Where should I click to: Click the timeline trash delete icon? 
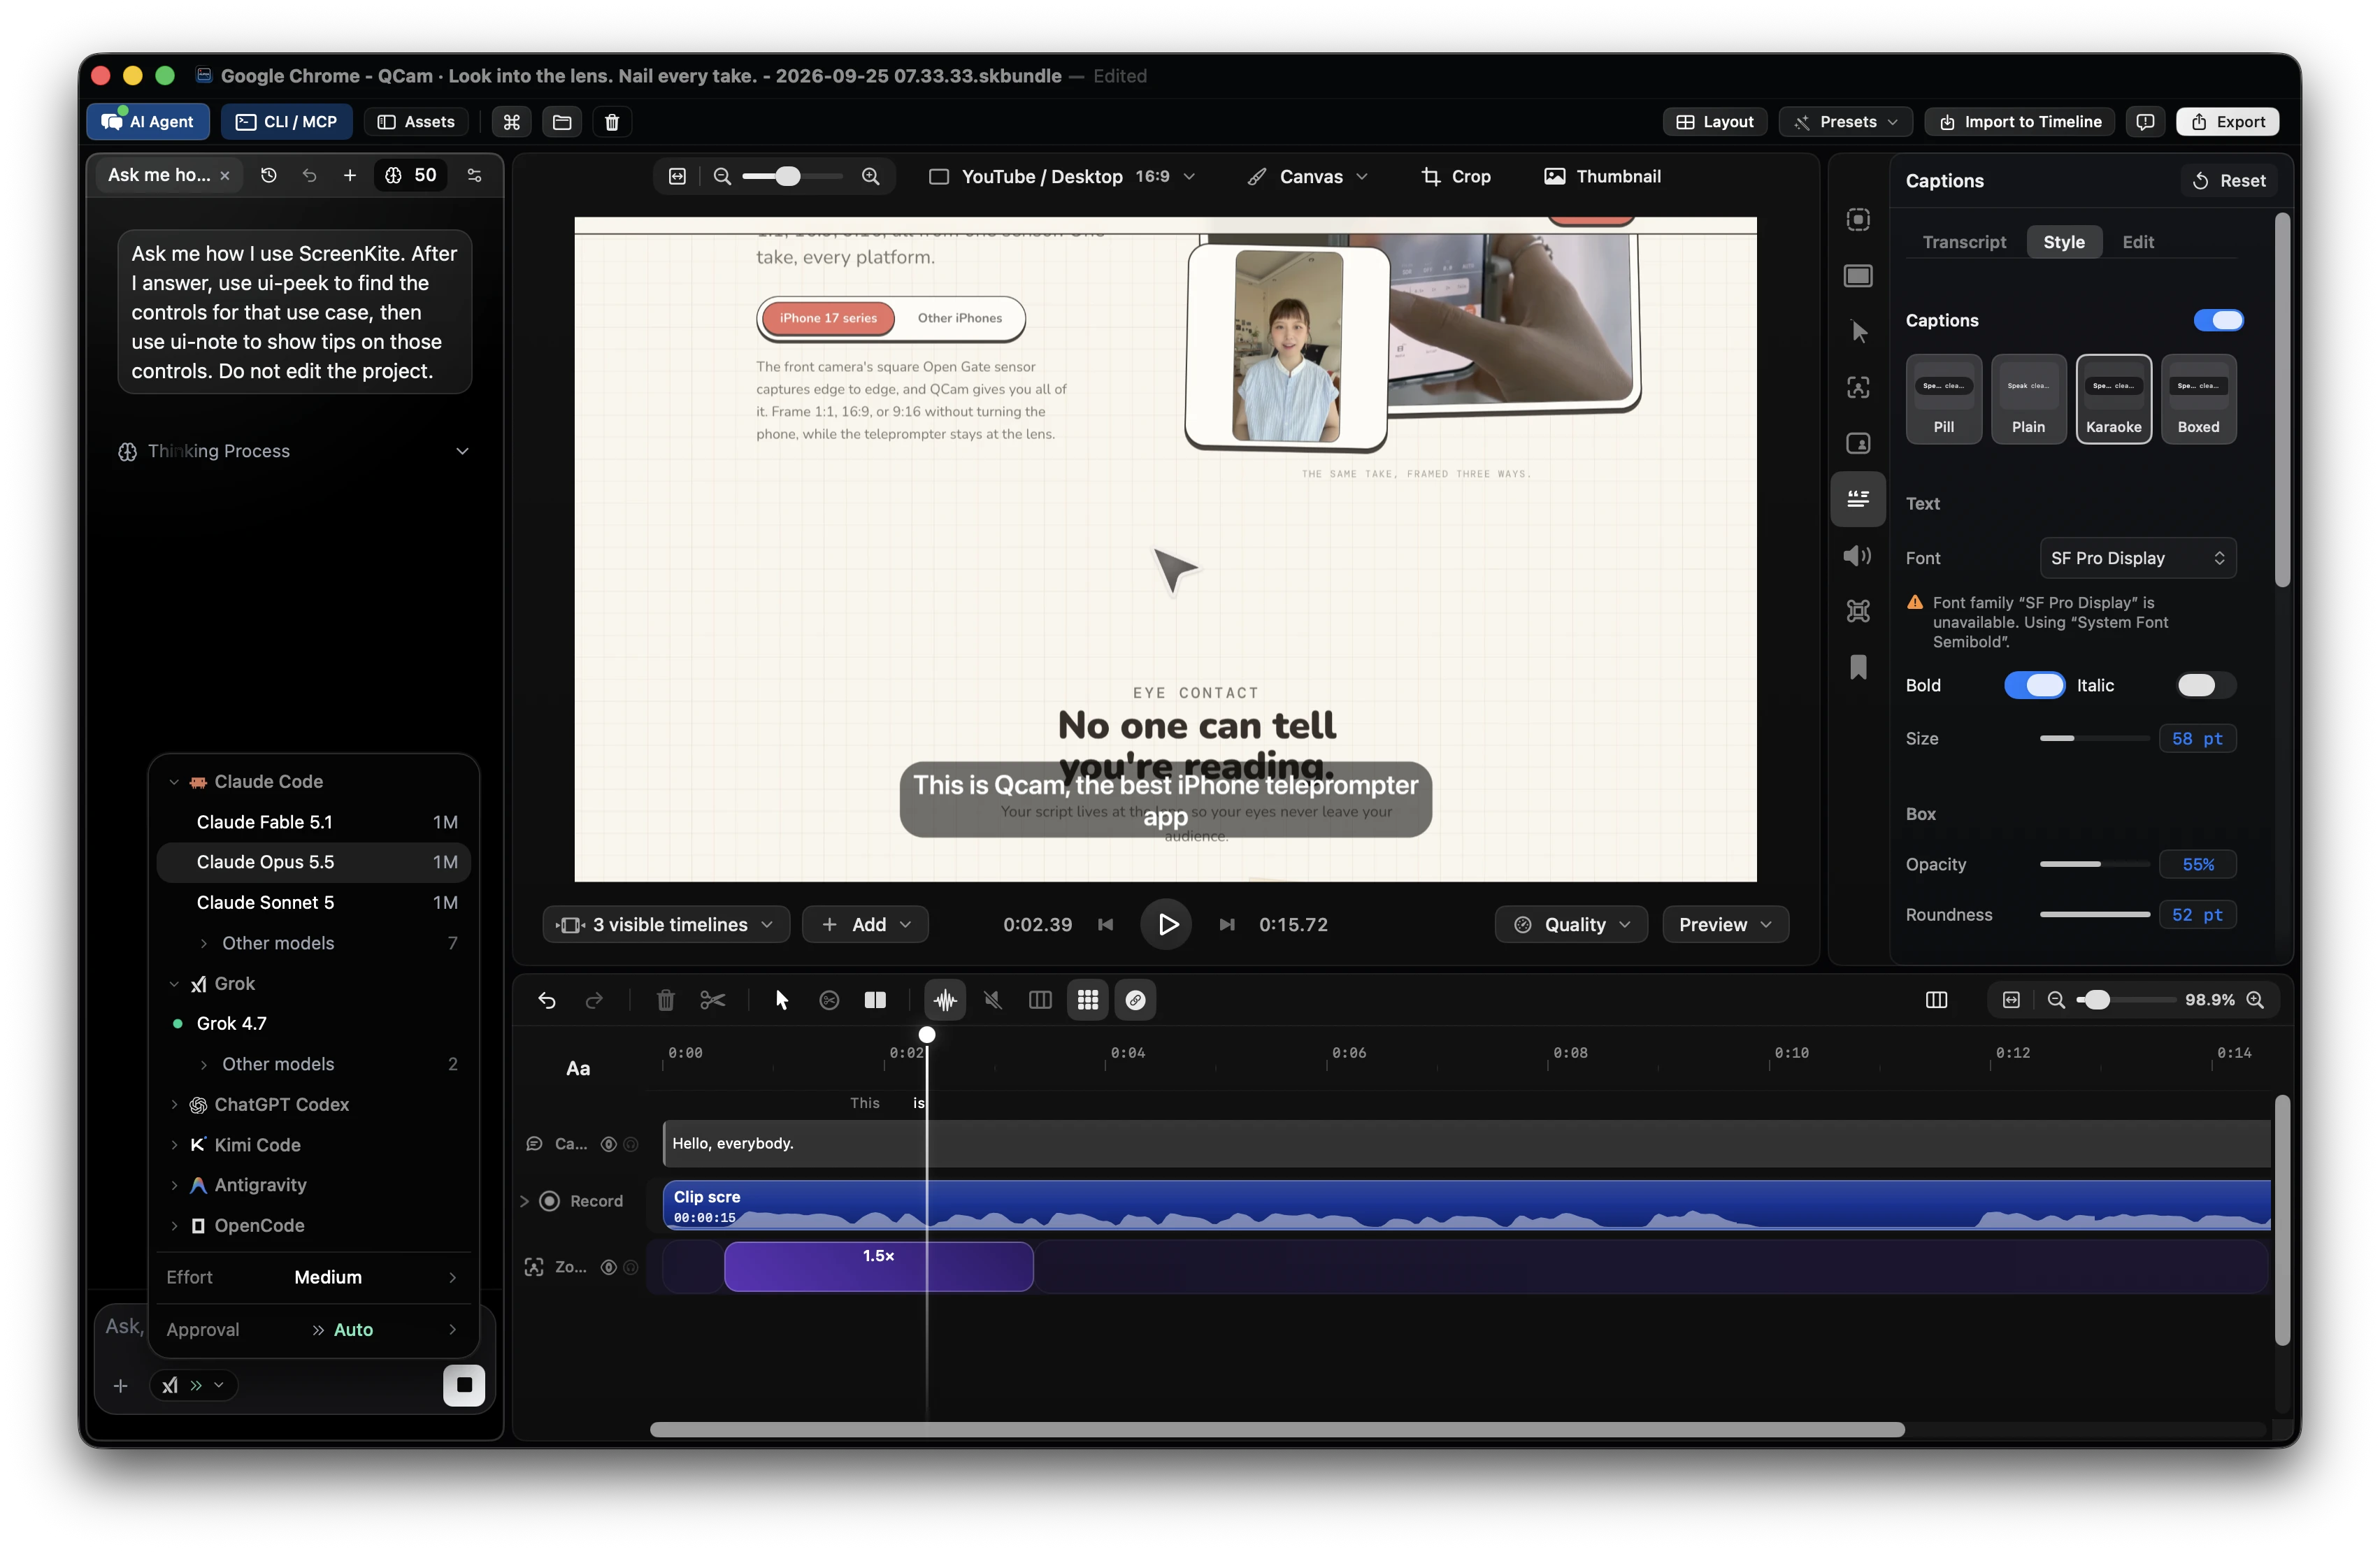pyautogui.click(x=665, y=1000)
